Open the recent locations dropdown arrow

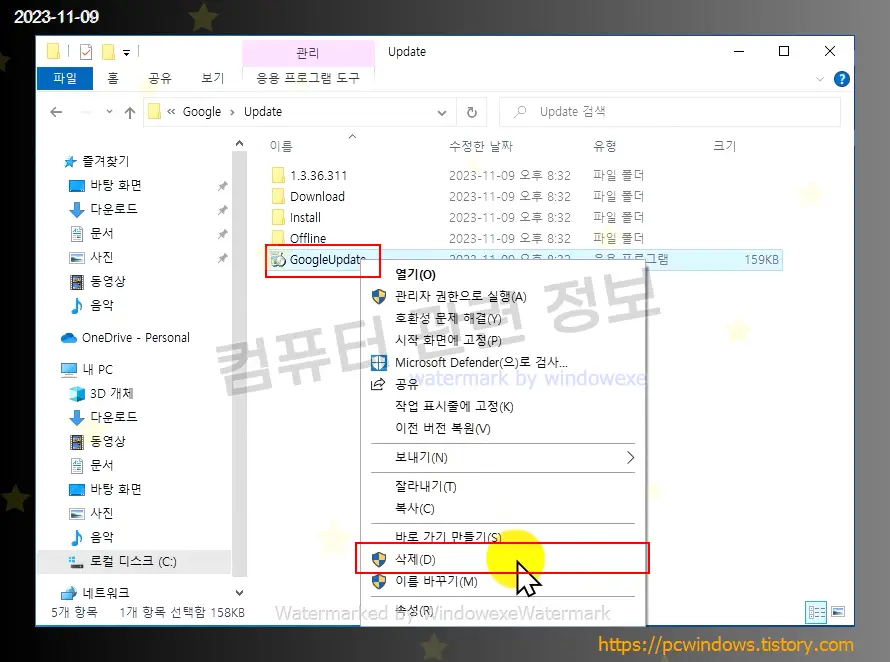tap(110, 112)
